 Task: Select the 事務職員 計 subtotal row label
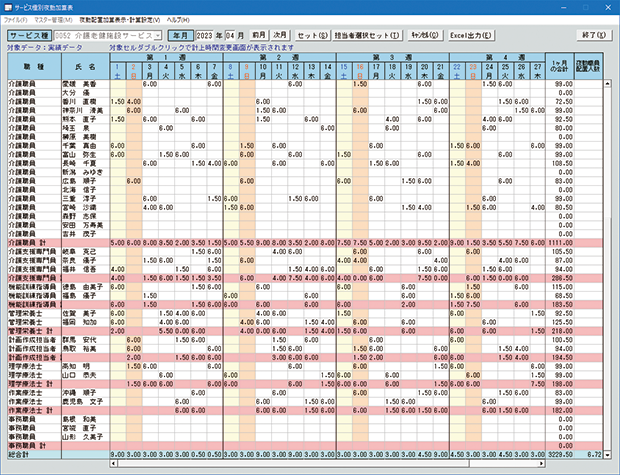coord(34,446)
